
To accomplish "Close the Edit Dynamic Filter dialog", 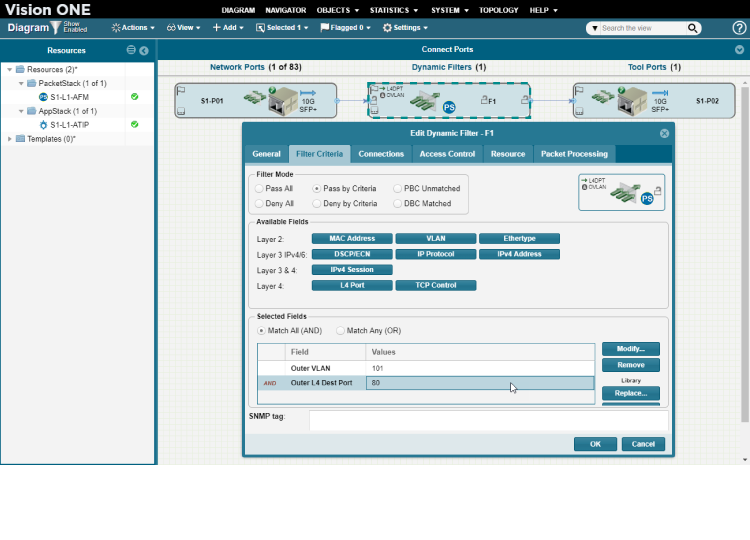I will coord(664,133).
